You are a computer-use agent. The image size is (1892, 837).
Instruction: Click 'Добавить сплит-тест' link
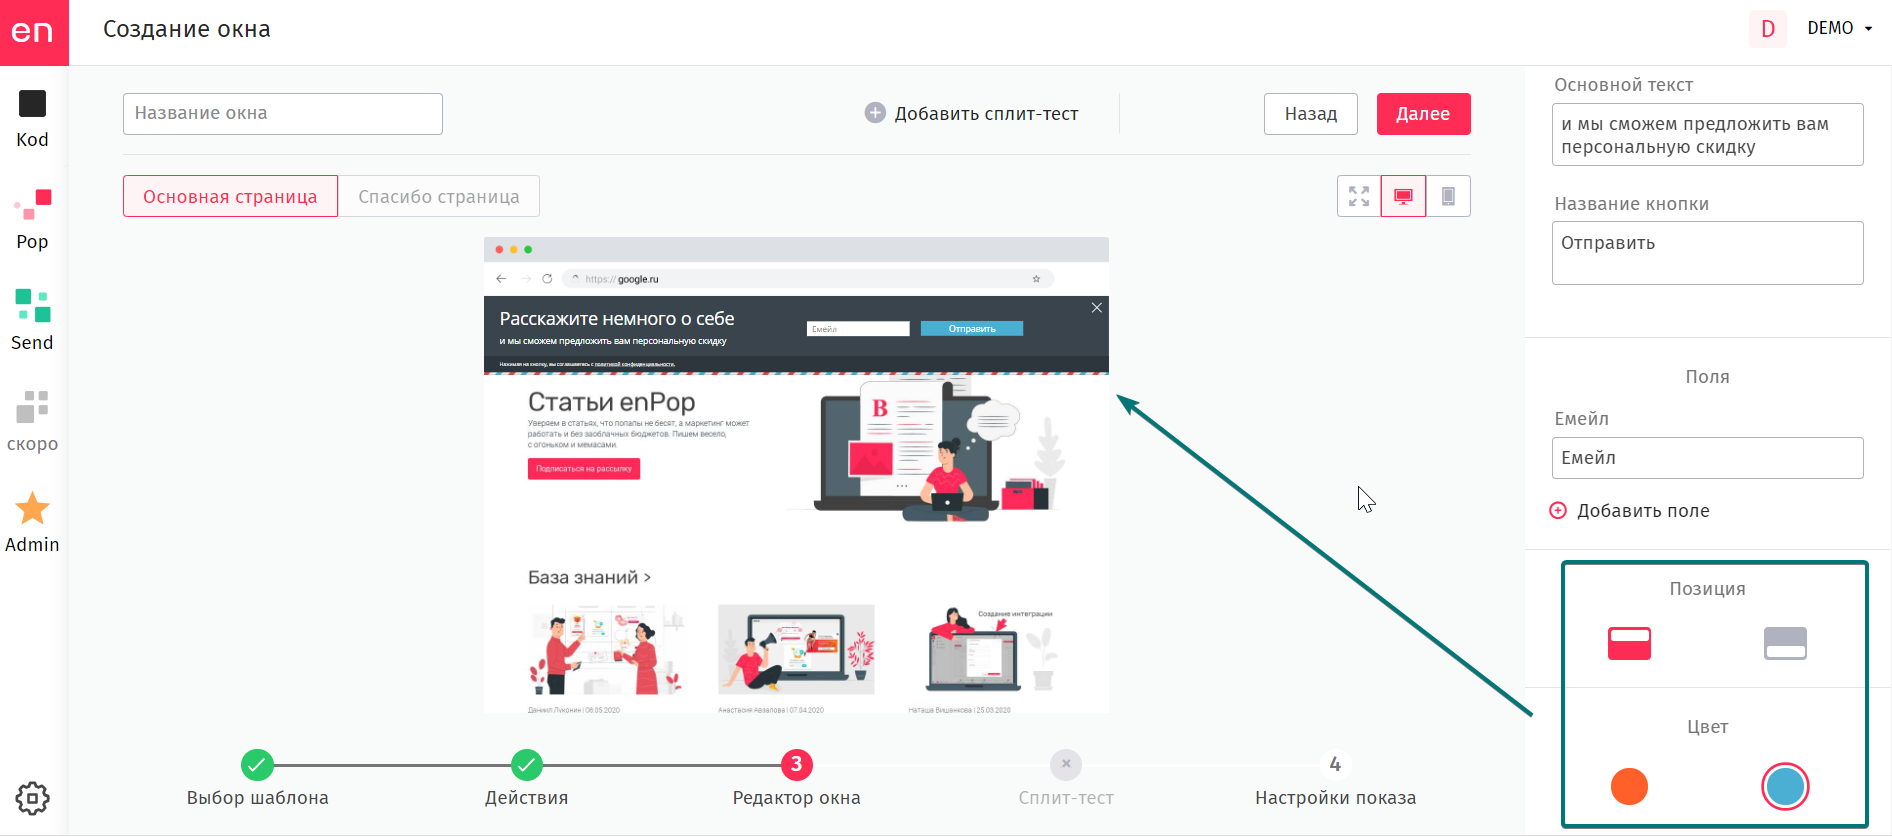(986, 114)
